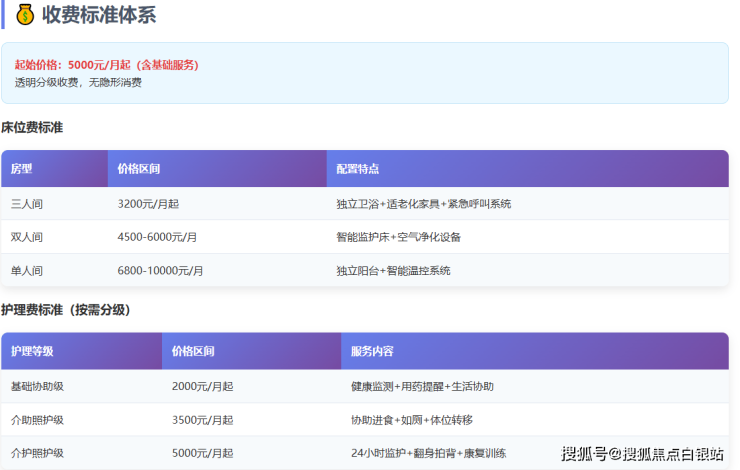The image size is (740, 470).
Task: Click the 独立阳台+智能温控系统 cell
Action: tap(393, 271)
